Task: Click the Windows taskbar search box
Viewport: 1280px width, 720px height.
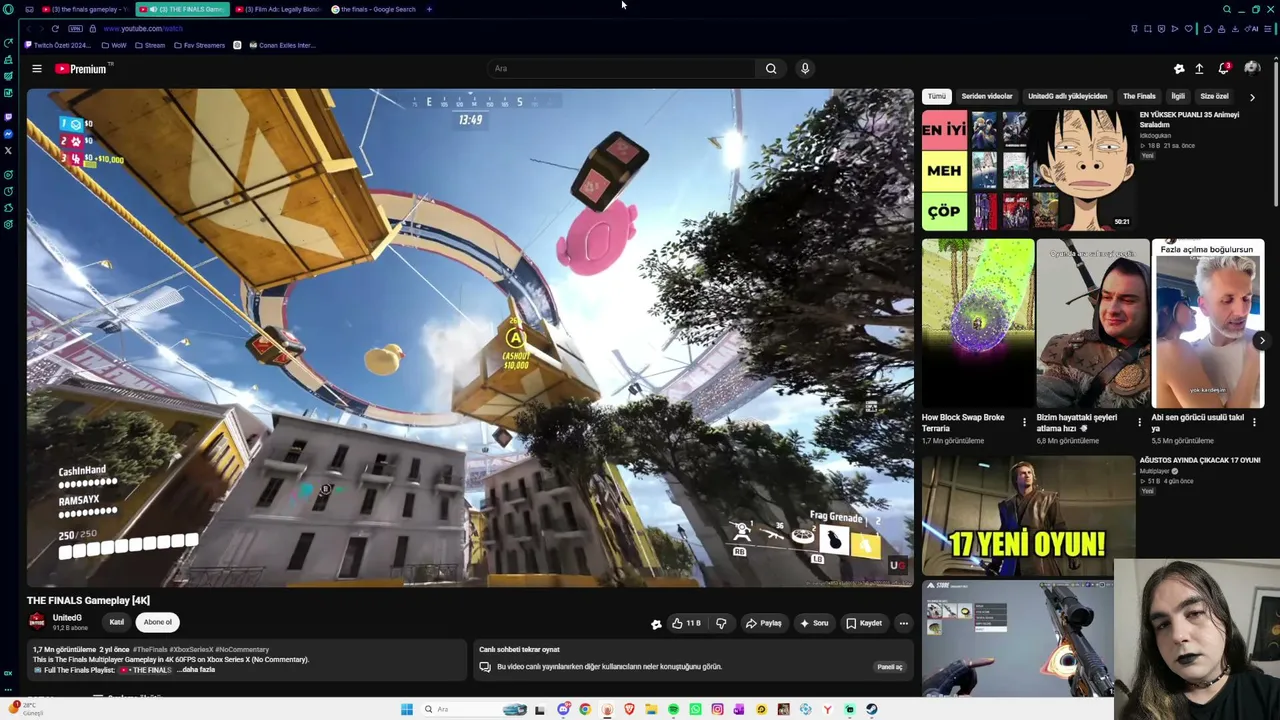Action: 472,710
